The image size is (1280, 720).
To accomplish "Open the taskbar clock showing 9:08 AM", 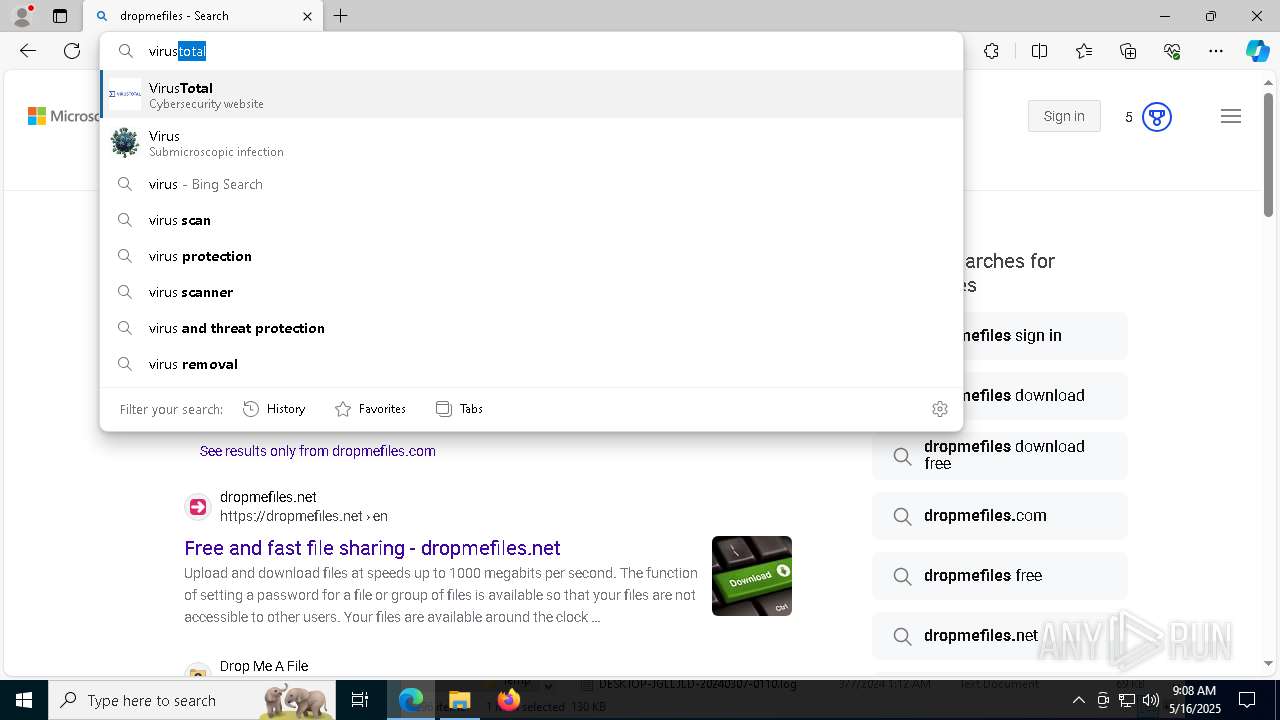I will pos(1195,700).
